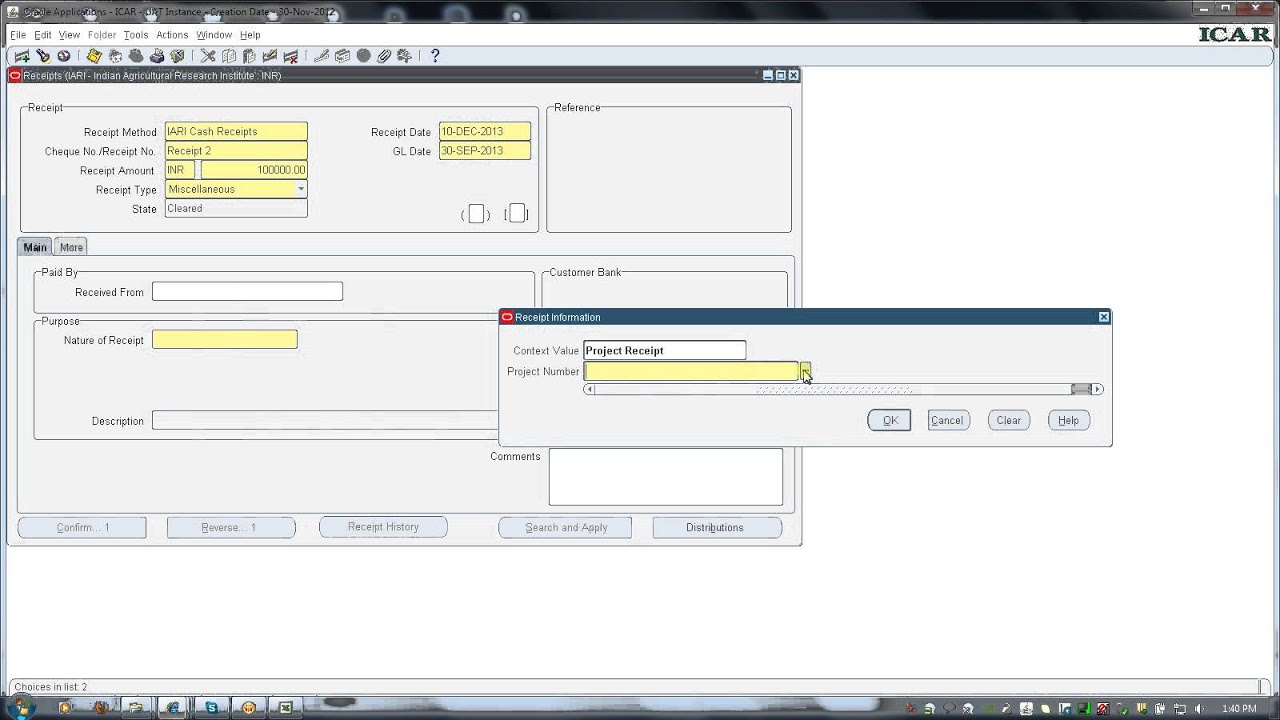
Task: Click the Receipt Date field
Action: pyautogui.click(x=485, y=131)
